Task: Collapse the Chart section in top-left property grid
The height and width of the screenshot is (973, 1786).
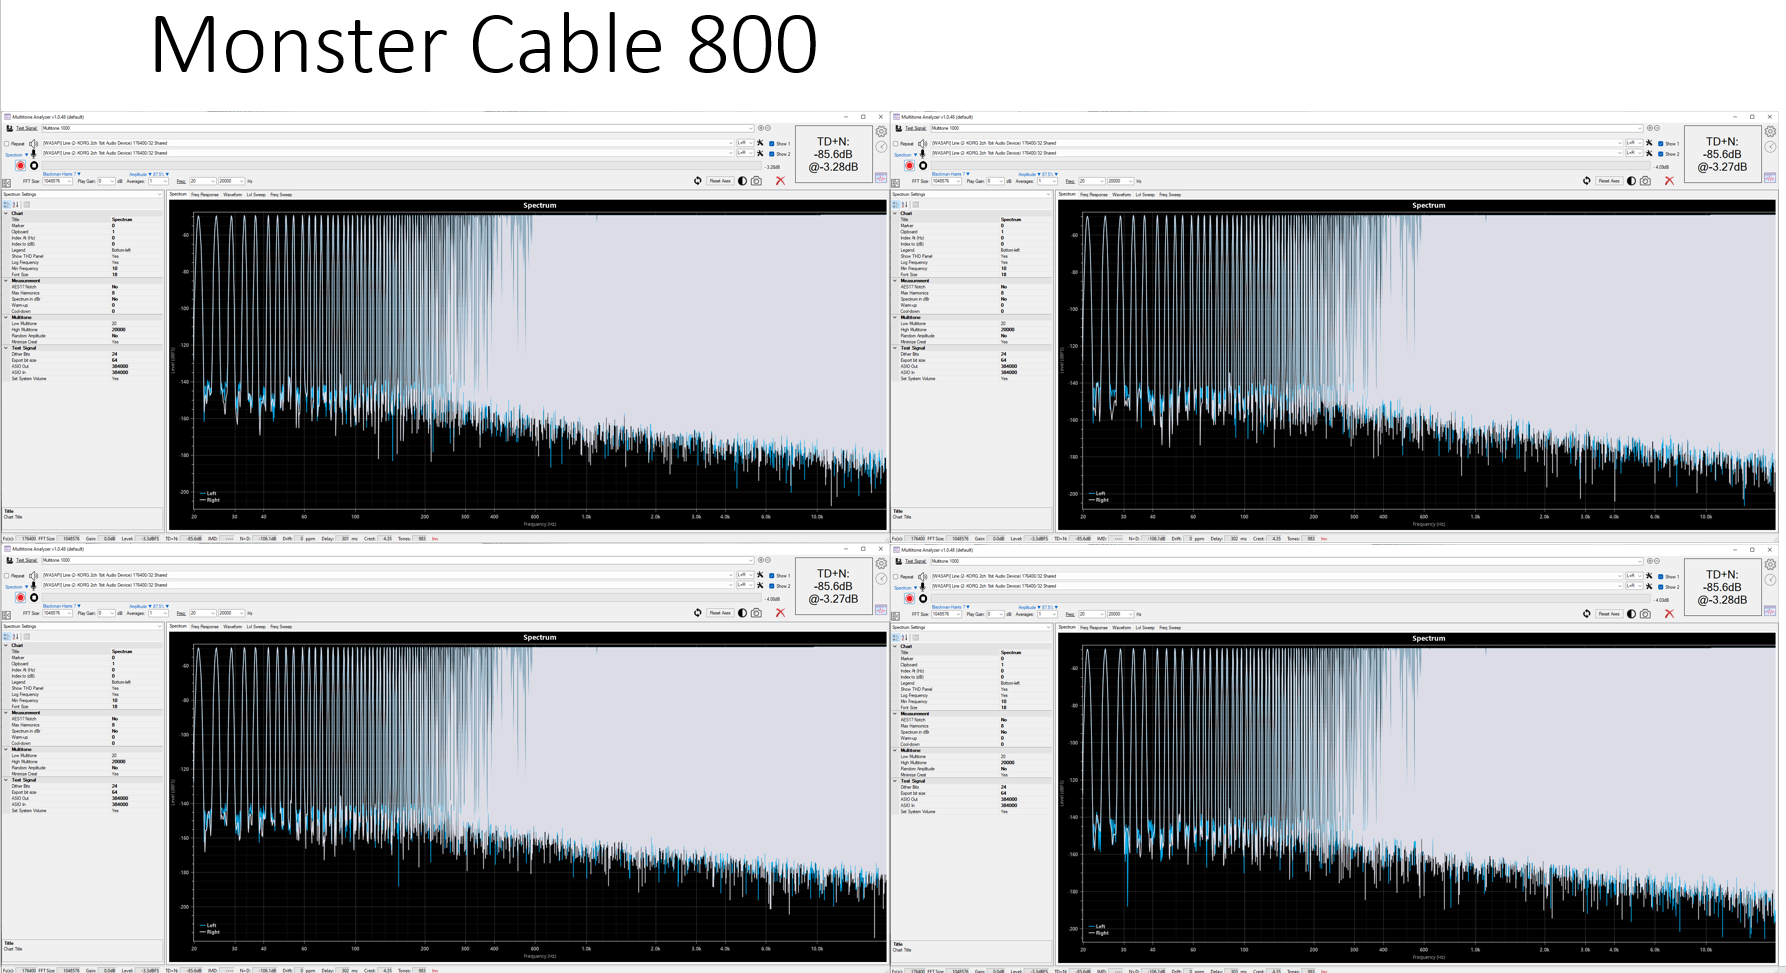Action: (6, 213)
